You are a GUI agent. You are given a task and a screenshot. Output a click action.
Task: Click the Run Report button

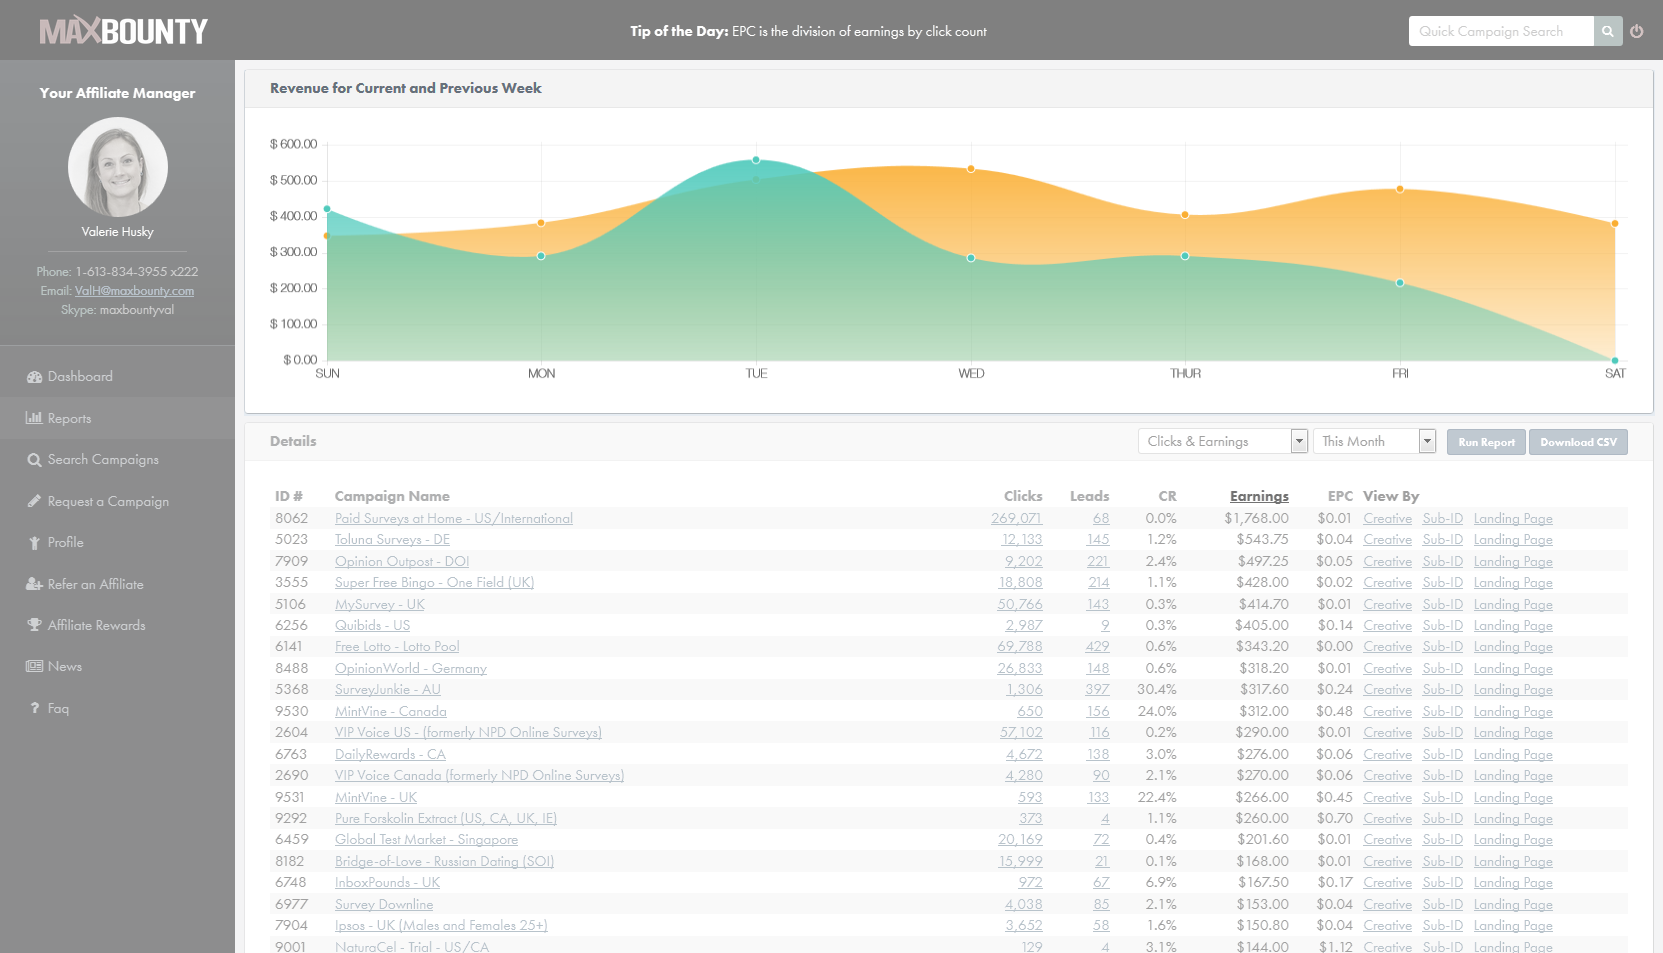[x=1486, y=442]
